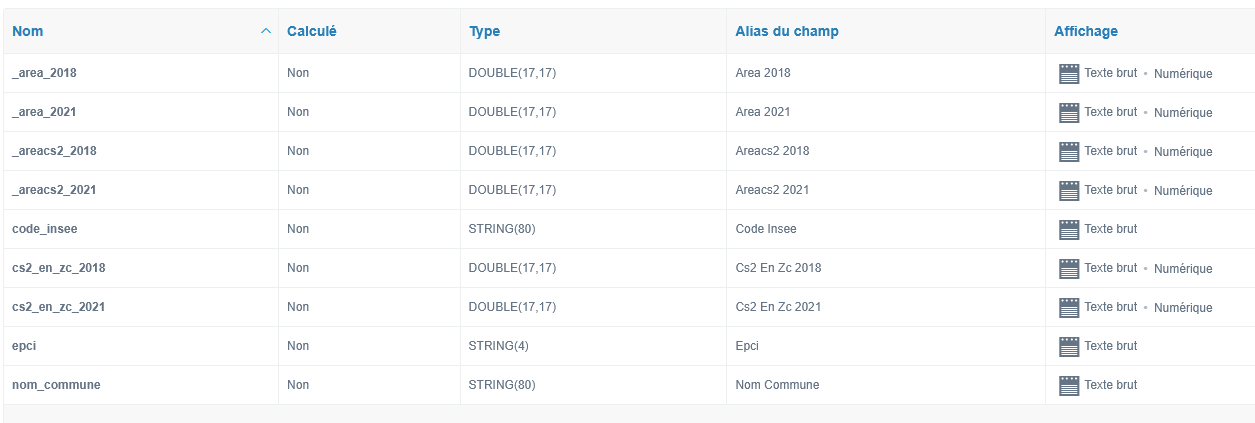This screenshot has height=423, width=1255.
Task: Click the Numérique label in _area_2018 row
Action: (x=1183, y=74)
